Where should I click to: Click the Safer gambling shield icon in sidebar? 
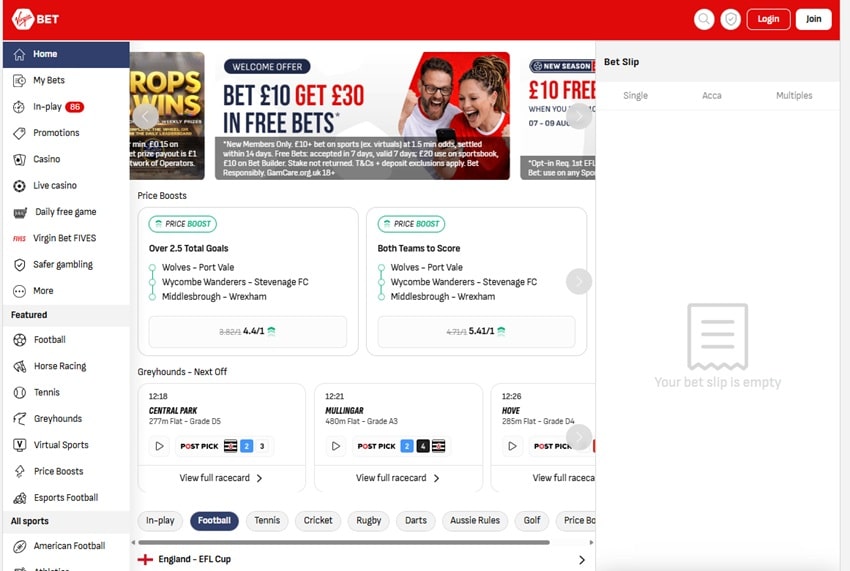[20, 265]
